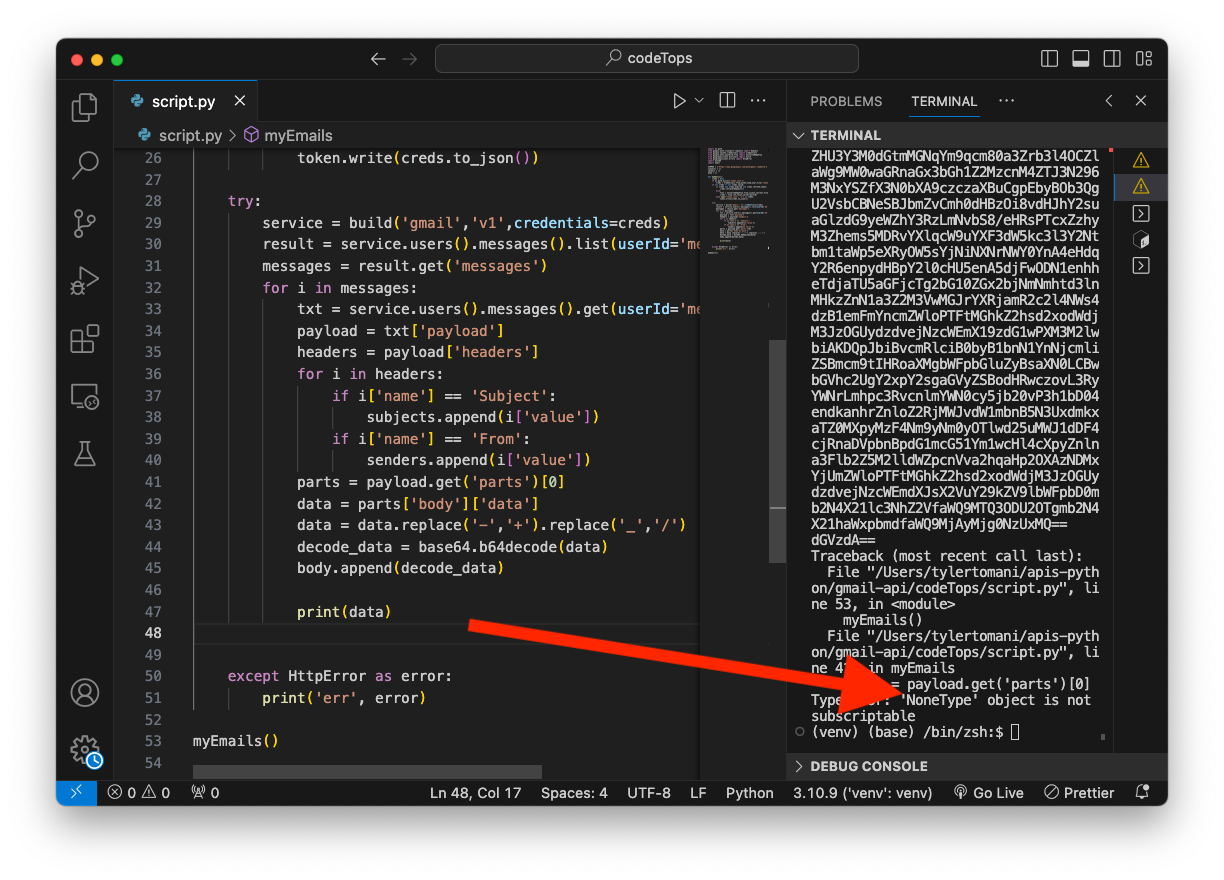Click 'except HttpError as error:' line
Screen dimensions: 1224x880
340,677
